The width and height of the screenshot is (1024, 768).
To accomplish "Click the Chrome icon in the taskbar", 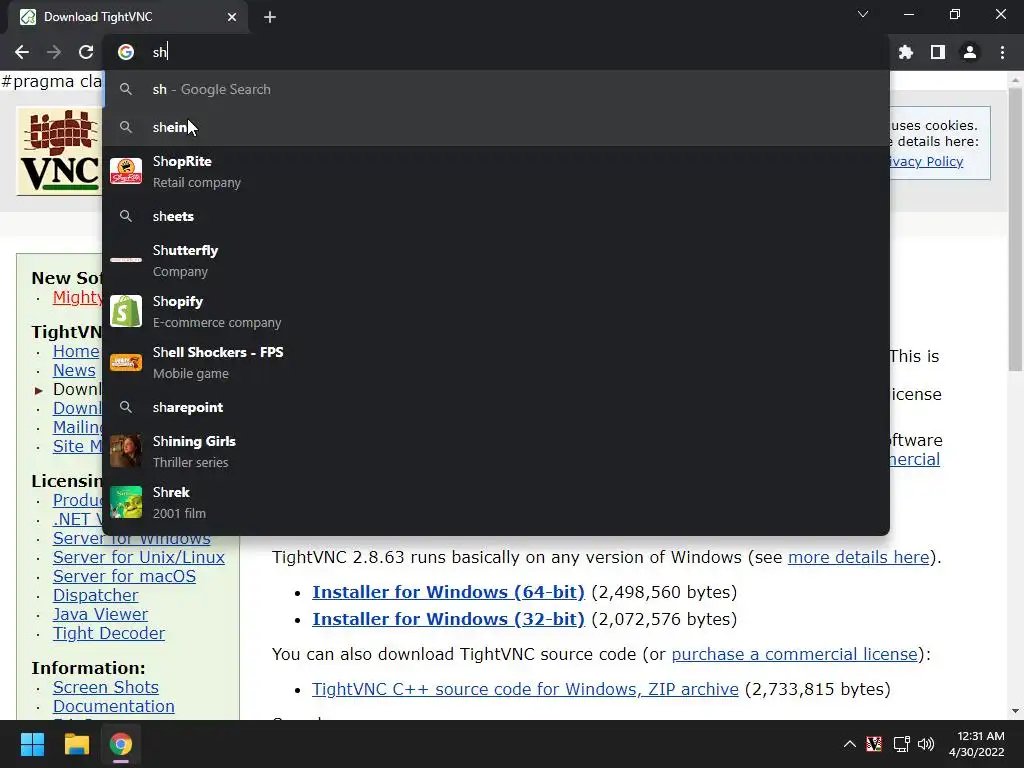I will [x=121, y=744].
